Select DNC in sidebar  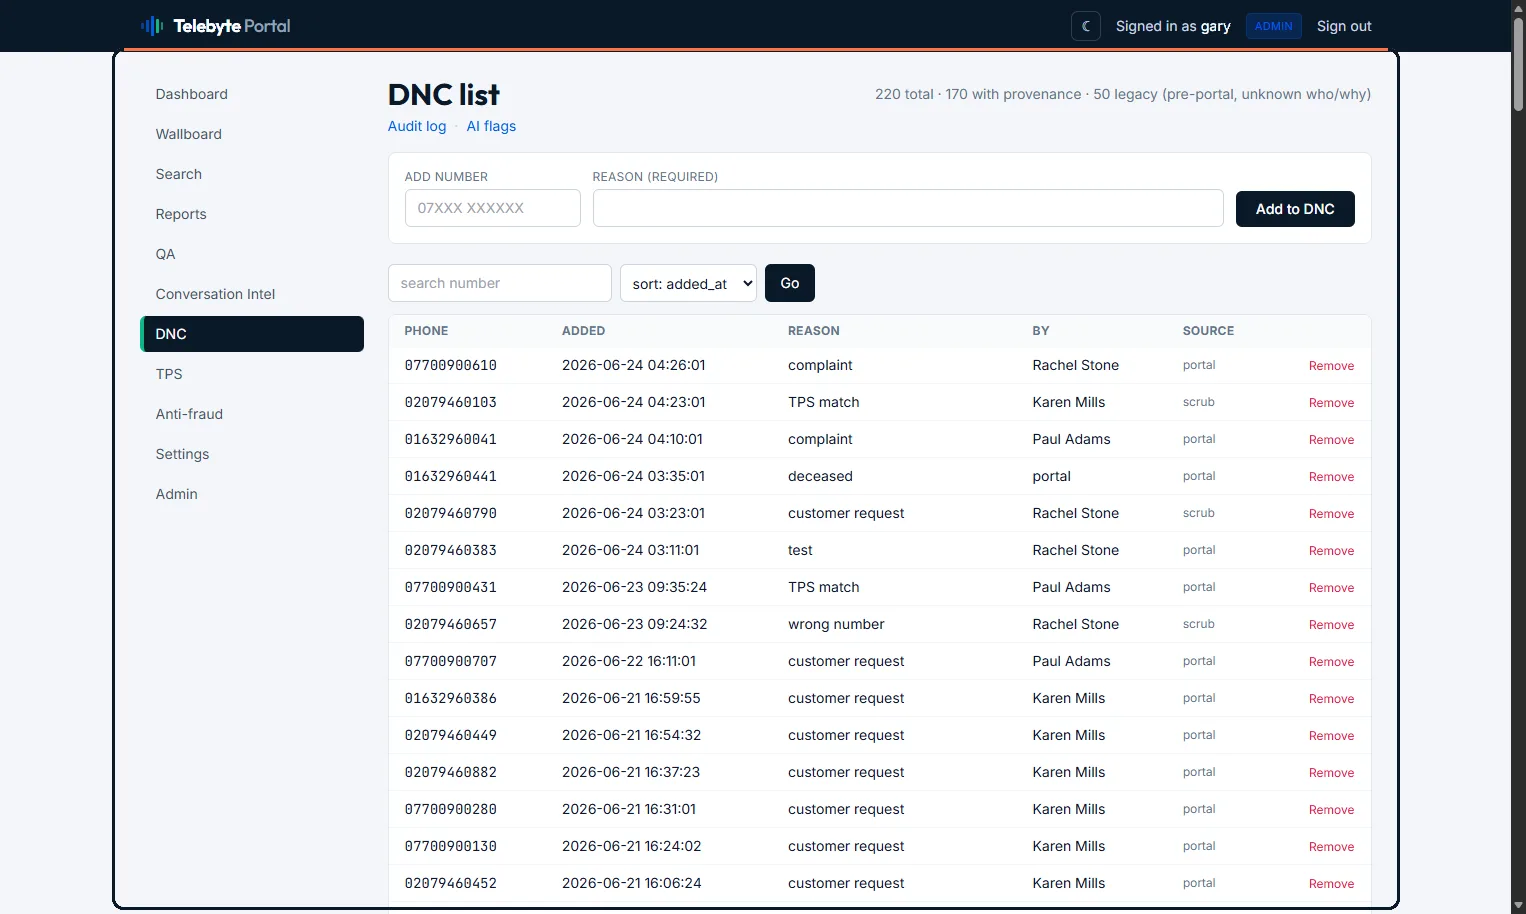(252, 334)
